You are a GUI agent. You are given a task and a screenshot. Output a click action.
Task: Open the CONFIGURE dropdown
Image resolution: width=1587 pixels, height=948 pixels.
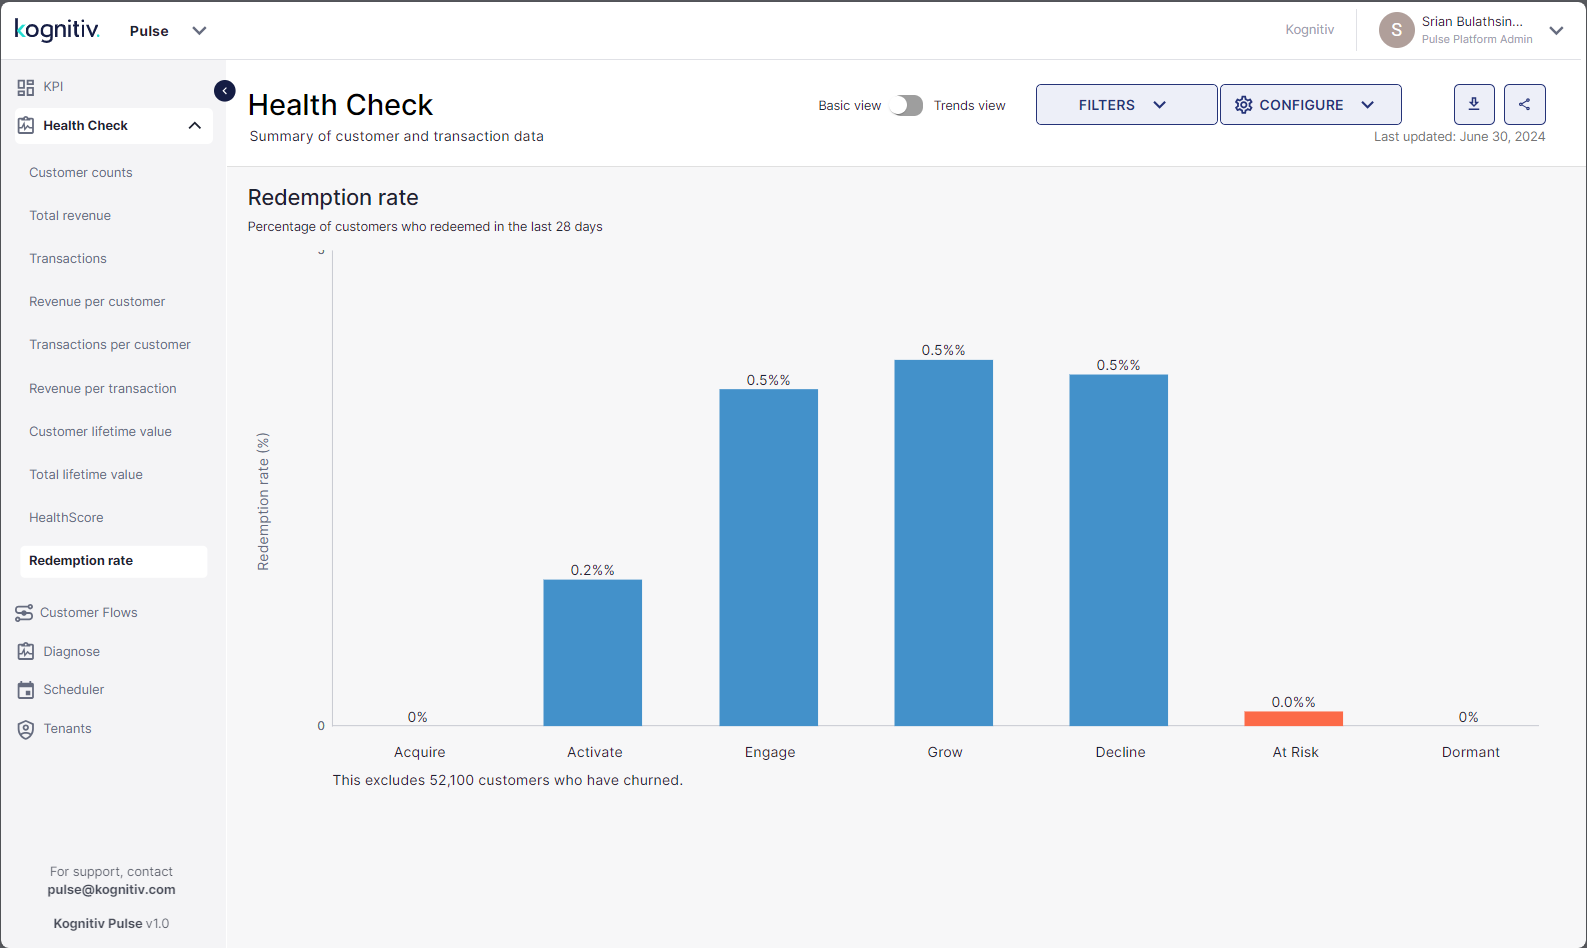pyautogui.click(x=1310, y=105)
